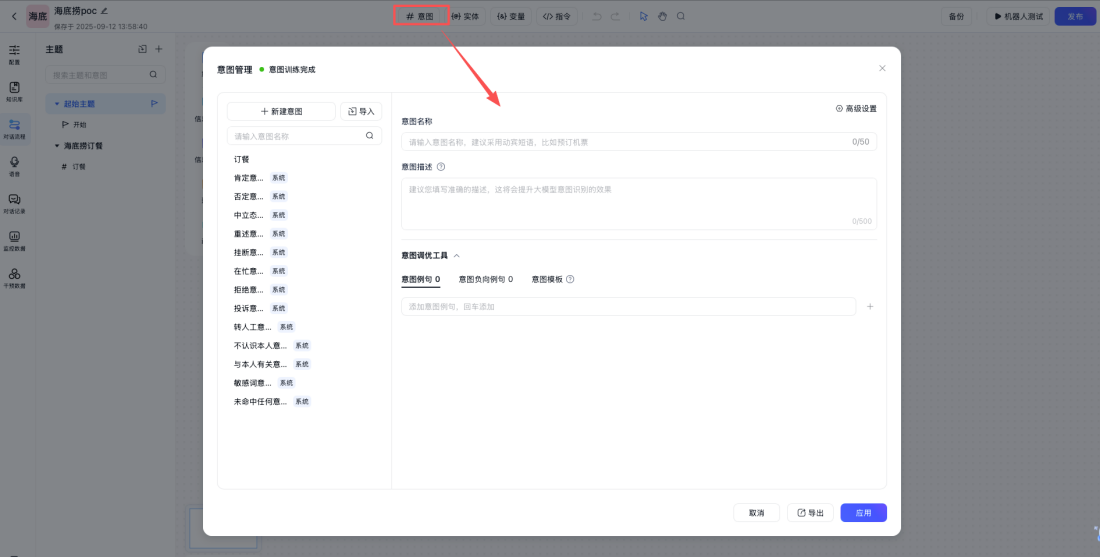
Task: Collapse the 海底捞订餐 tree node
Action: (x=57, y=146)
